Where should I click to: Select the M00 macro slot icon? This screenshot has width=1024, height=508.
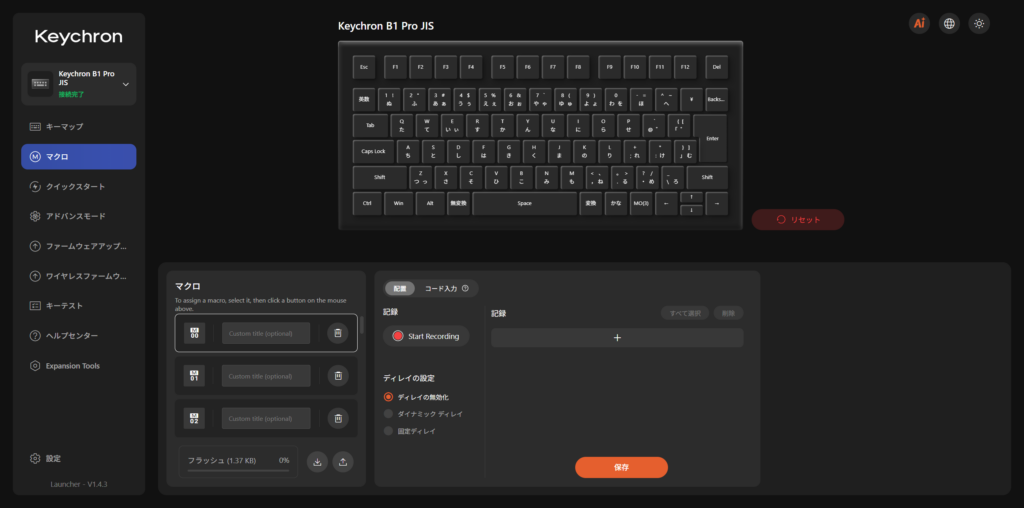tap(194, 333)
